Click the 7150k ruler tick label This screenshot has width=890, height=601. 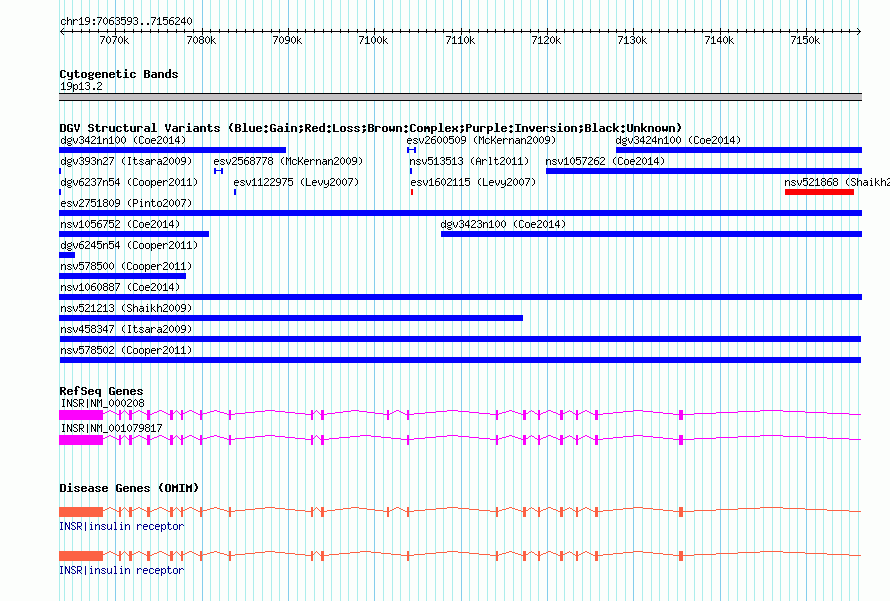[805, 40]
